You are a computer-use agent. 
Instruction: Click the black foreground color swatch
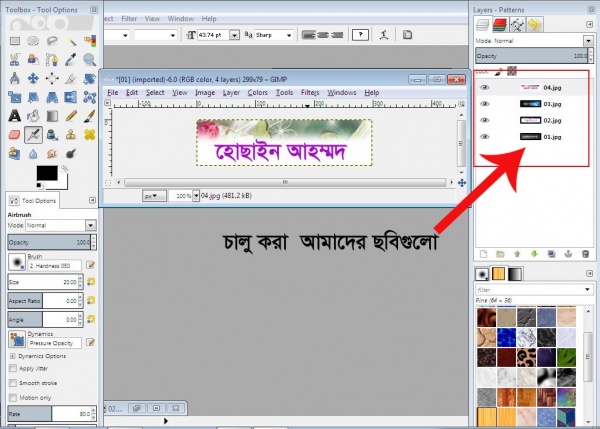(x=47, y=173)
